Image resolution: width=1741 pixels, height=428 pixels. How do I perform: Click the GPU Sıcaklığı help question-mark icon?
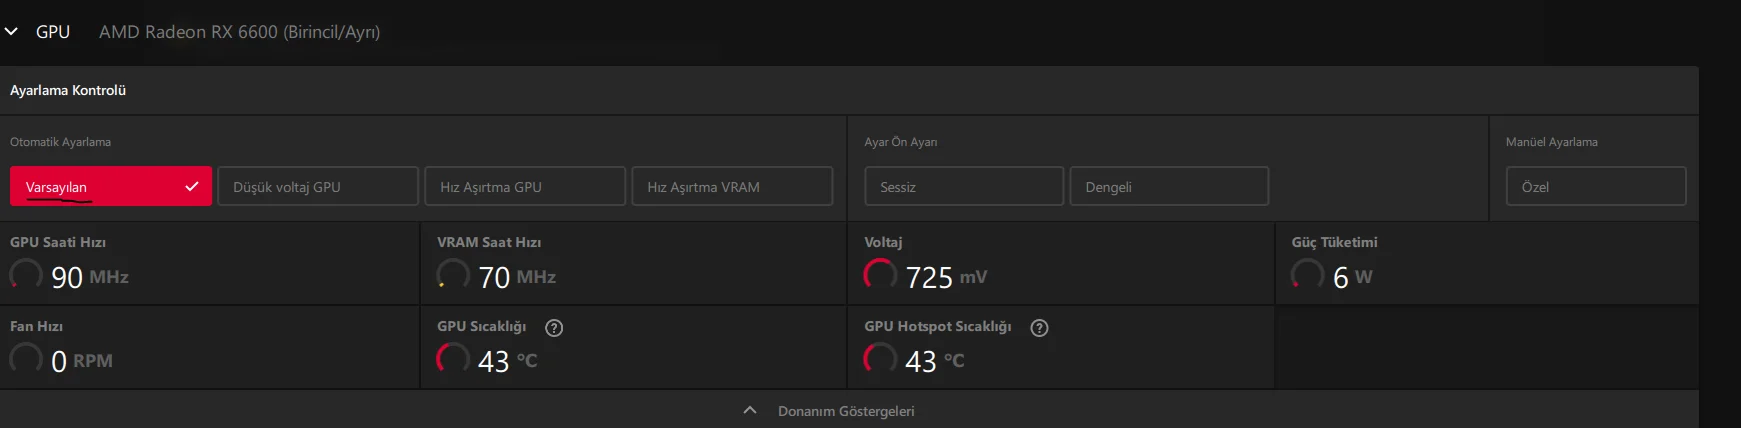[554, 328]
